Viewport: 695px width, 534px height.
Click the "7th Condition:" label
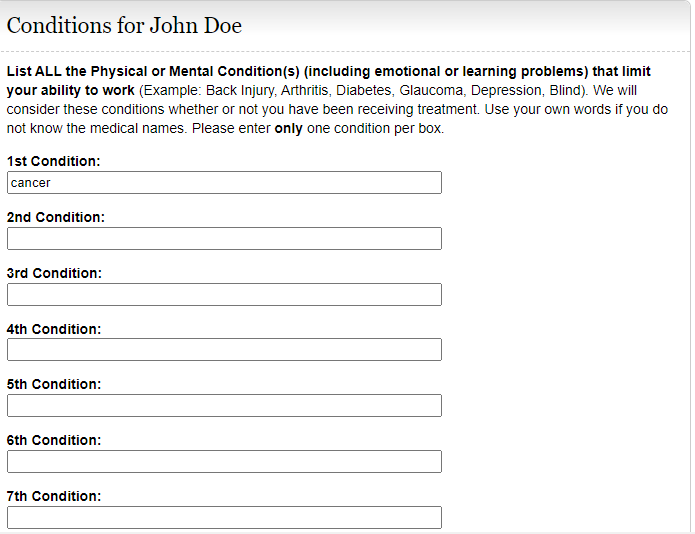tap(54, 496)
